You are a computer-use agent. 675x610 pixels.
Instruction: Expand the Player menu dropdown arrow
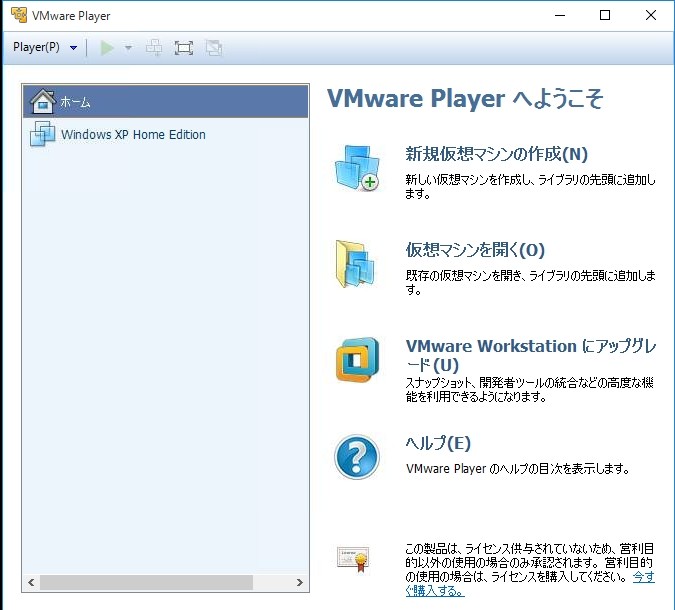[74, 48]
